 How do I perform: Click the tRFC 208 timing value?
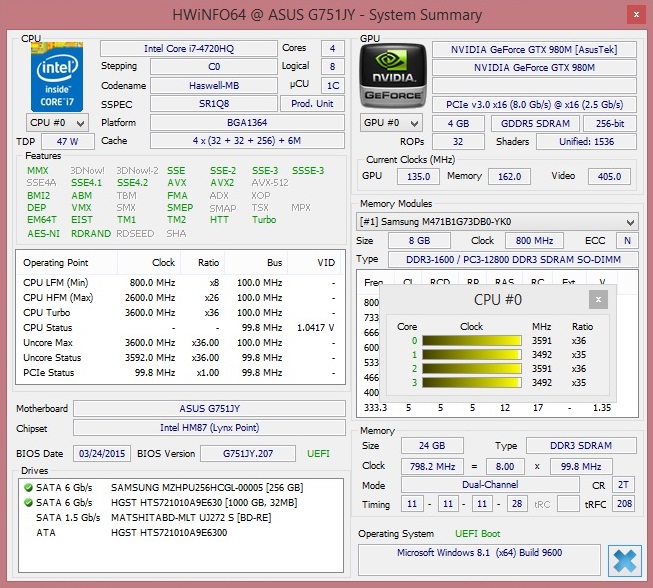click(623, 504)
